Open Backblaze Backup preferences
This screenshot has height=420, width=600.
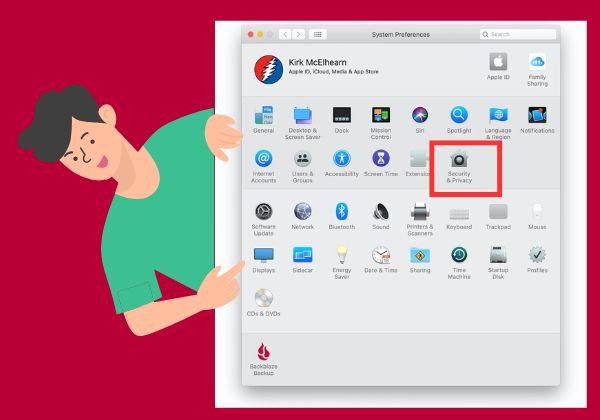(x=264, y=358)
